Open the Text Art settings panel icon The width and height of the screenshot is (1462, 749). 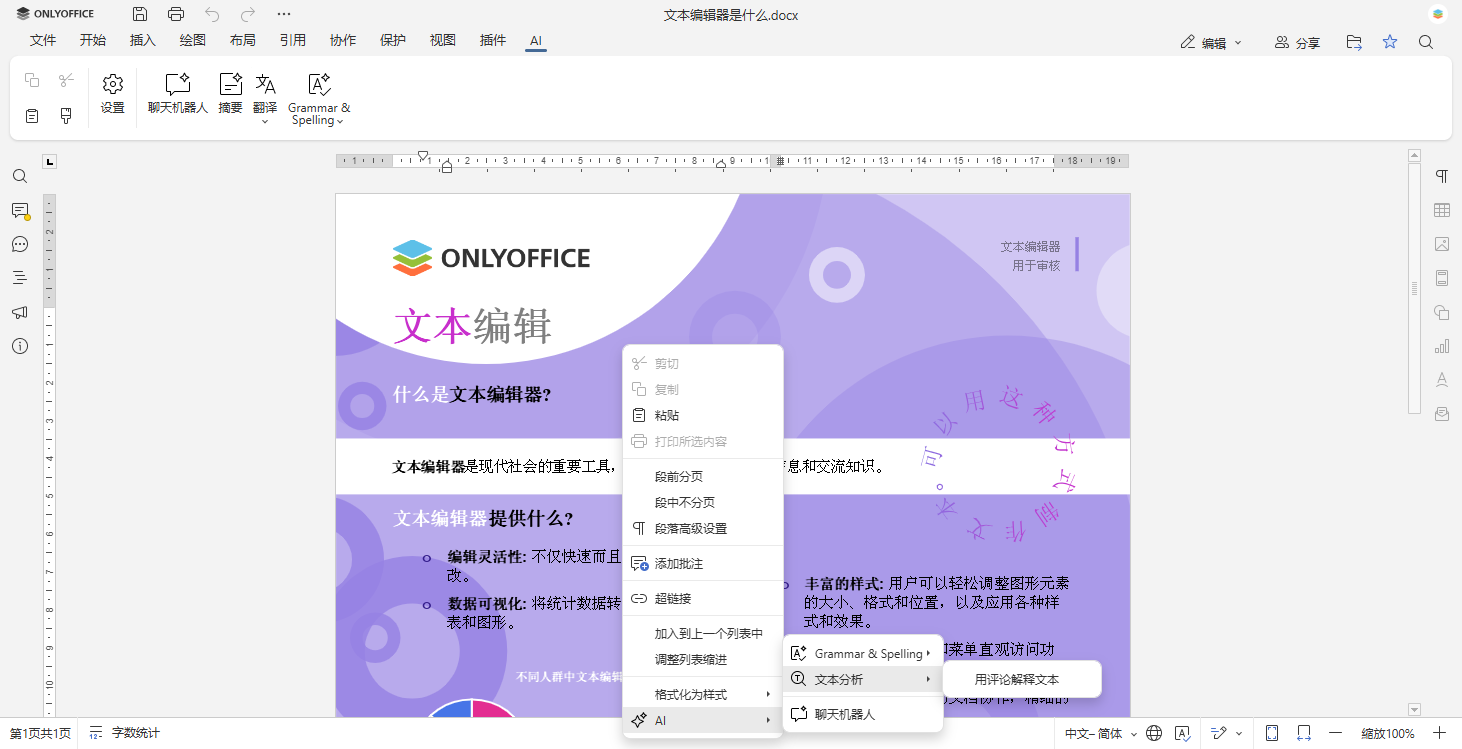1441,379
